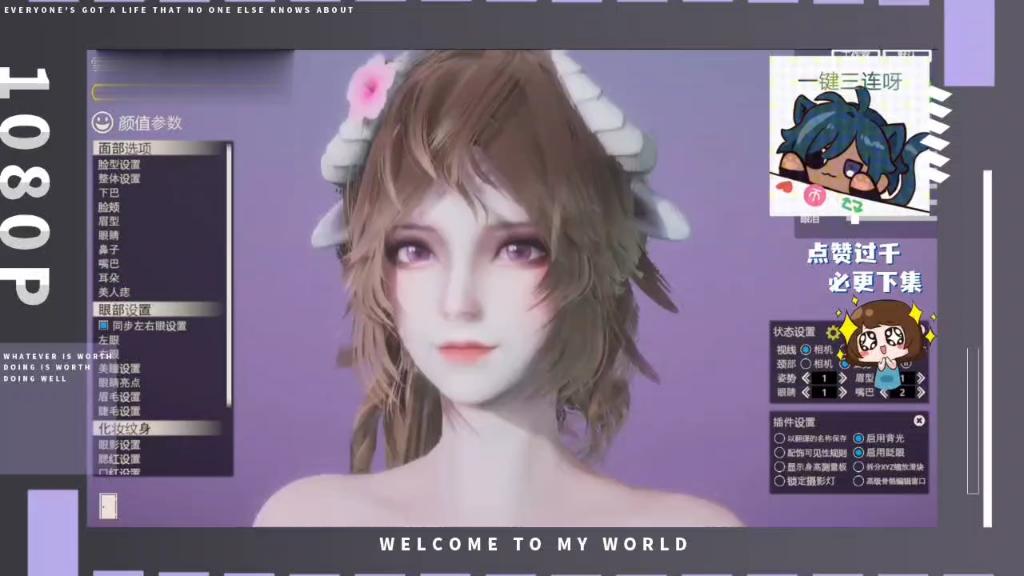Select 嘴巴 in the face list
The height and width of the screenshot is (576, 1024).
click(108, 264)
